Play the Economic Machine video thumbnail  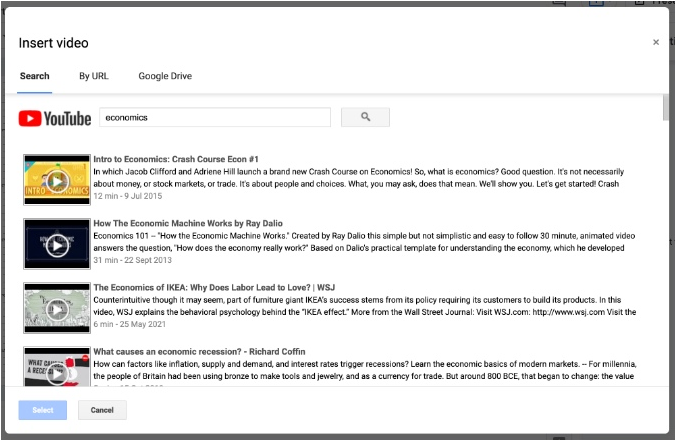pos(57,245)
